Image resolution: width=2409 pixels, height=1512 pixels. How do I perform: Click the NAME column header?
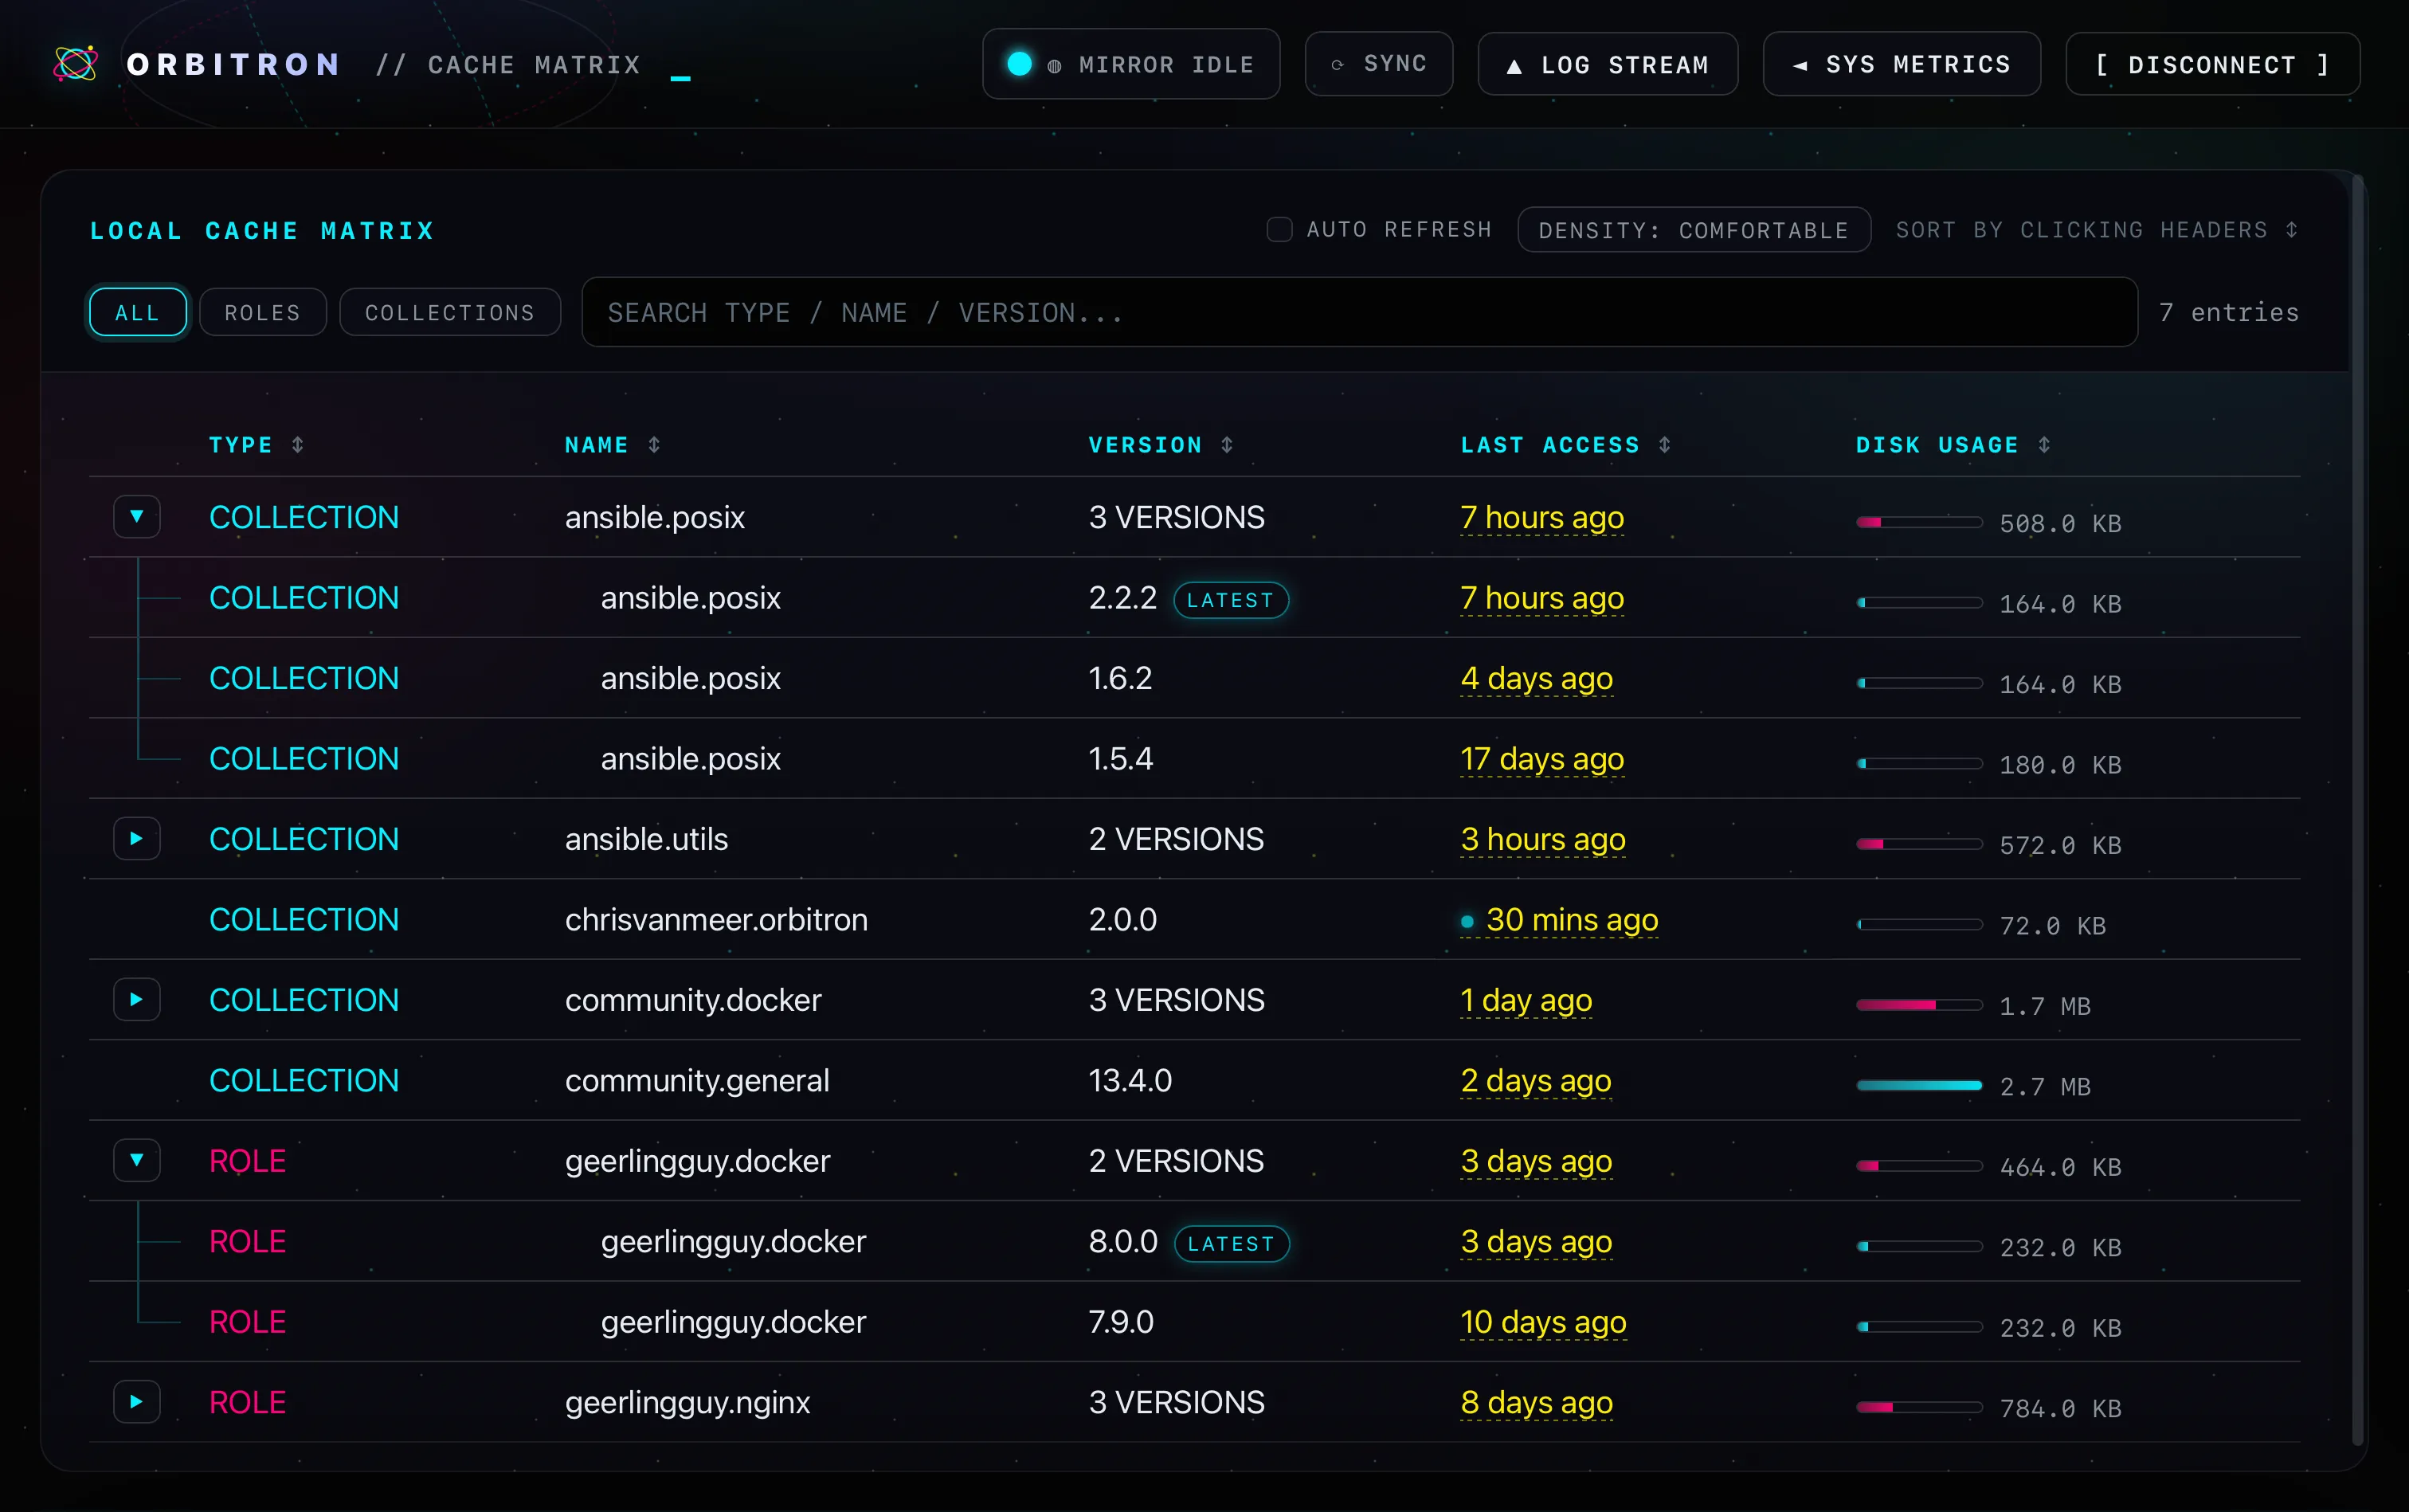coord(597,445)
